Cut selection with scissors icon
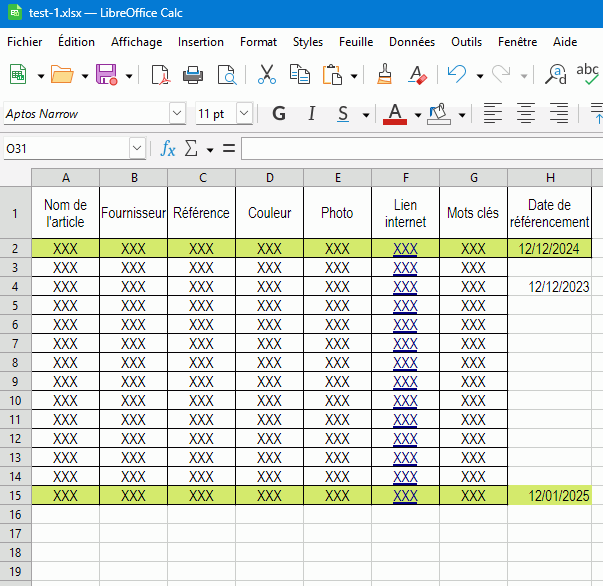603x586 pixels. tap(267, 75)
